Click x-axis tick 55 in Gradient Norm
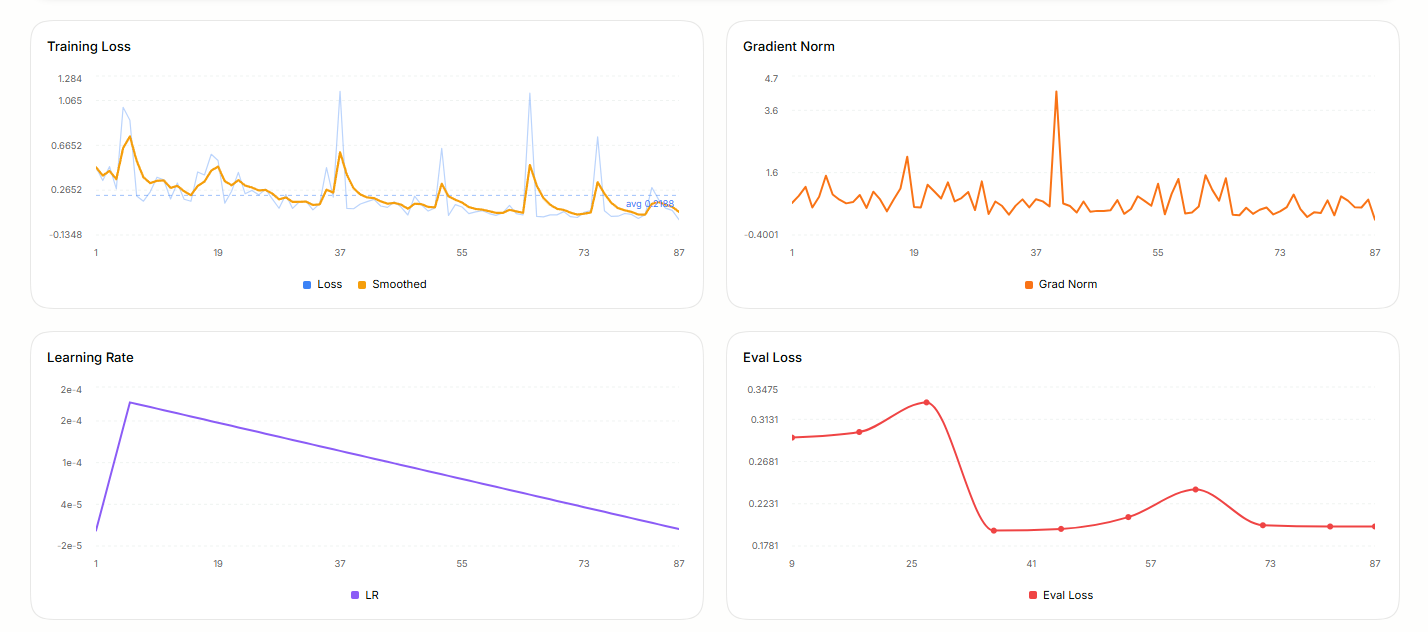Viewport: 1428px width, 632px height. click(1158, 253)
